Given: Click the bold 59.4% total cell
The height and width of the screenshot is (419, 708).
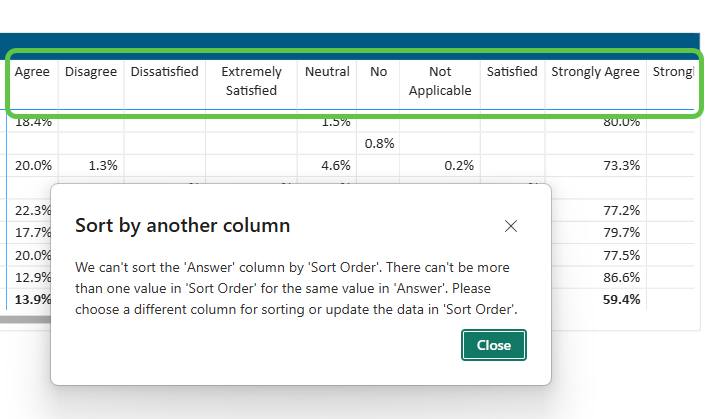Looking at the screenshot, I should point(622,300).
